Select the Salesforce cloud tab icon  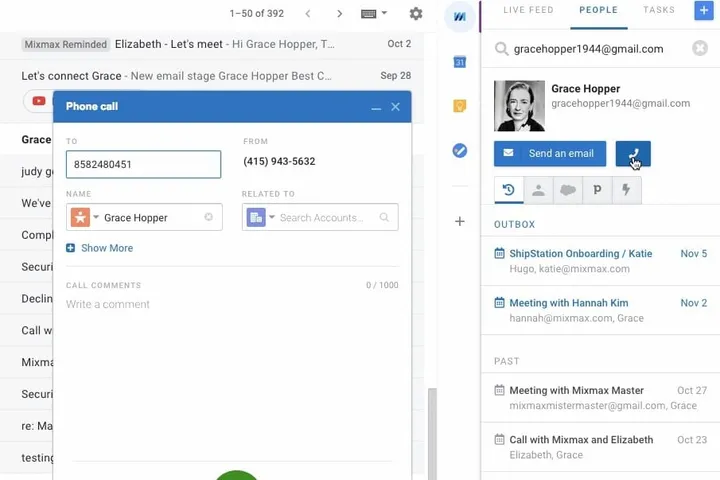click(568, 190)
